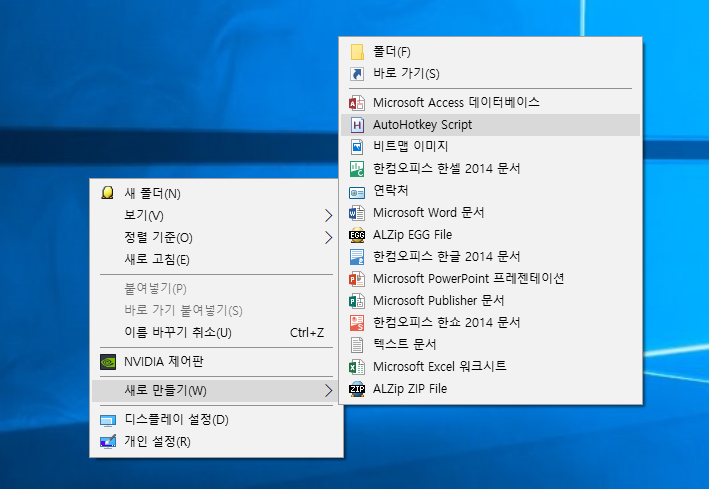Select 한컴오피스 한쇼 2014 문서 entry
709x489 pixels.
point(490,323)
